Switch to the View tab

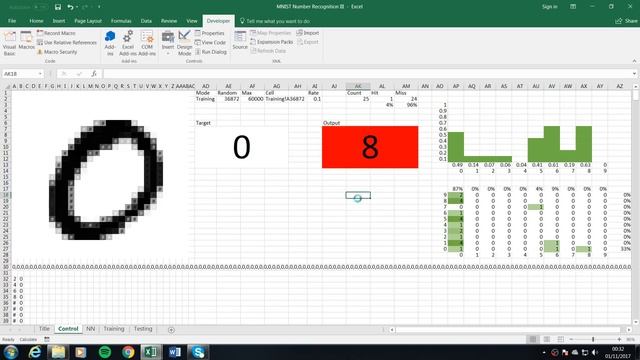pos(192,21)
